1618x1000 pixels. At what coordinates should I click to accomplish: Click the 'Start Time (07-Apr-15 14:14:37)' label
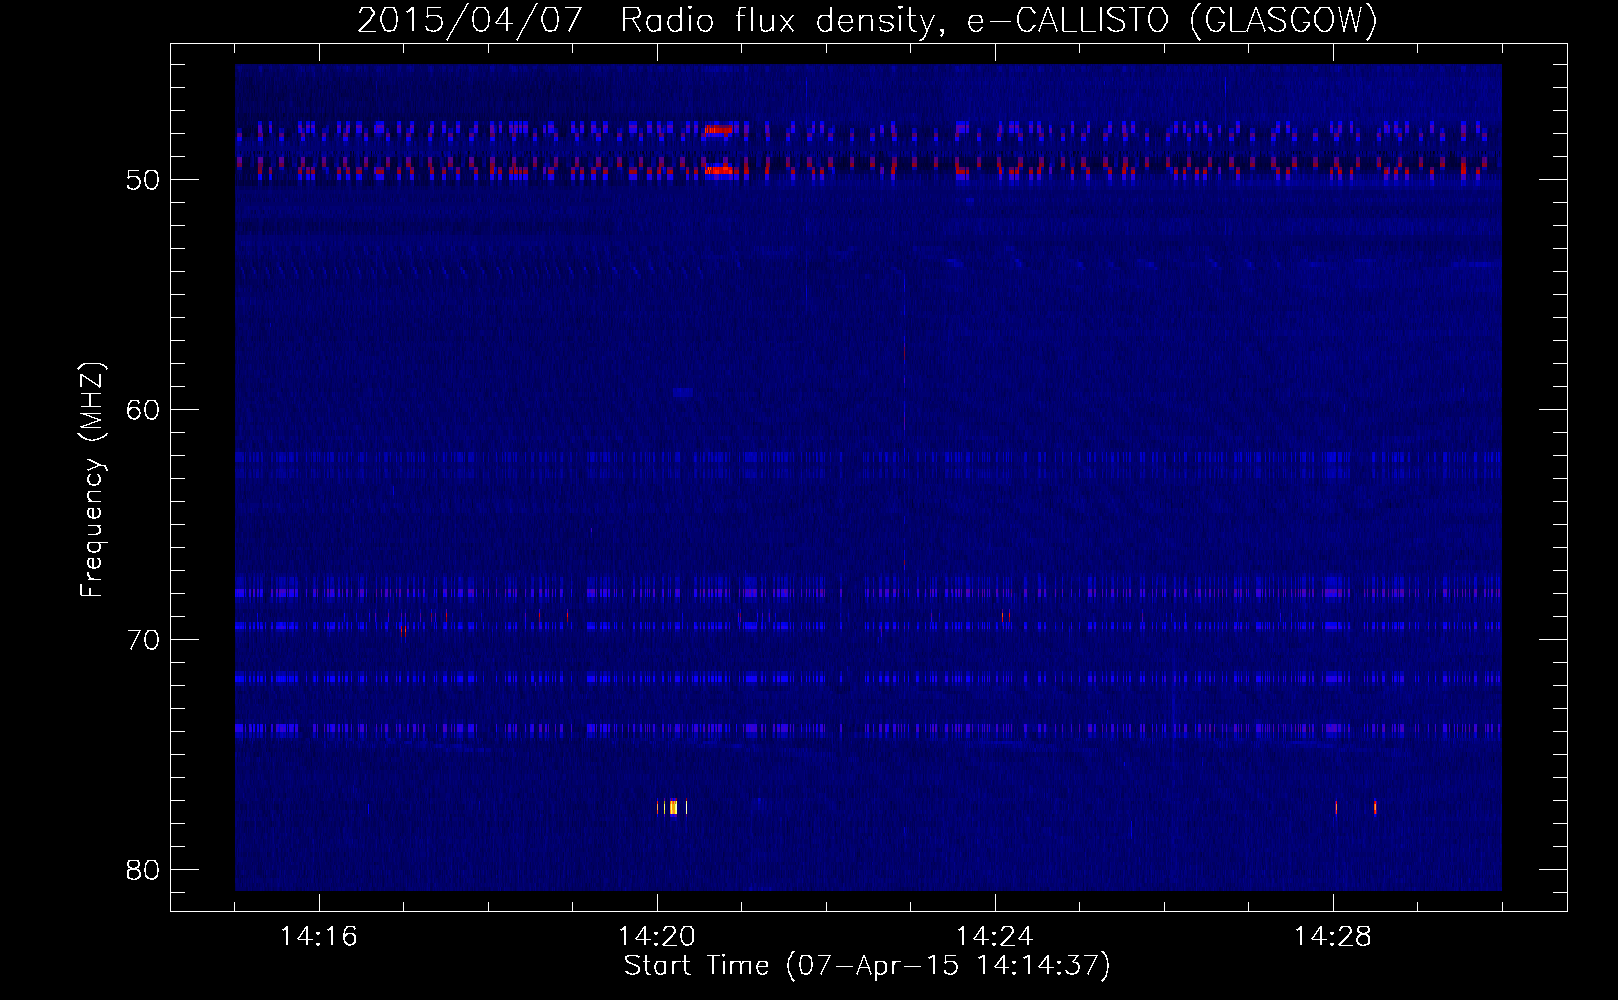point(867,966)
